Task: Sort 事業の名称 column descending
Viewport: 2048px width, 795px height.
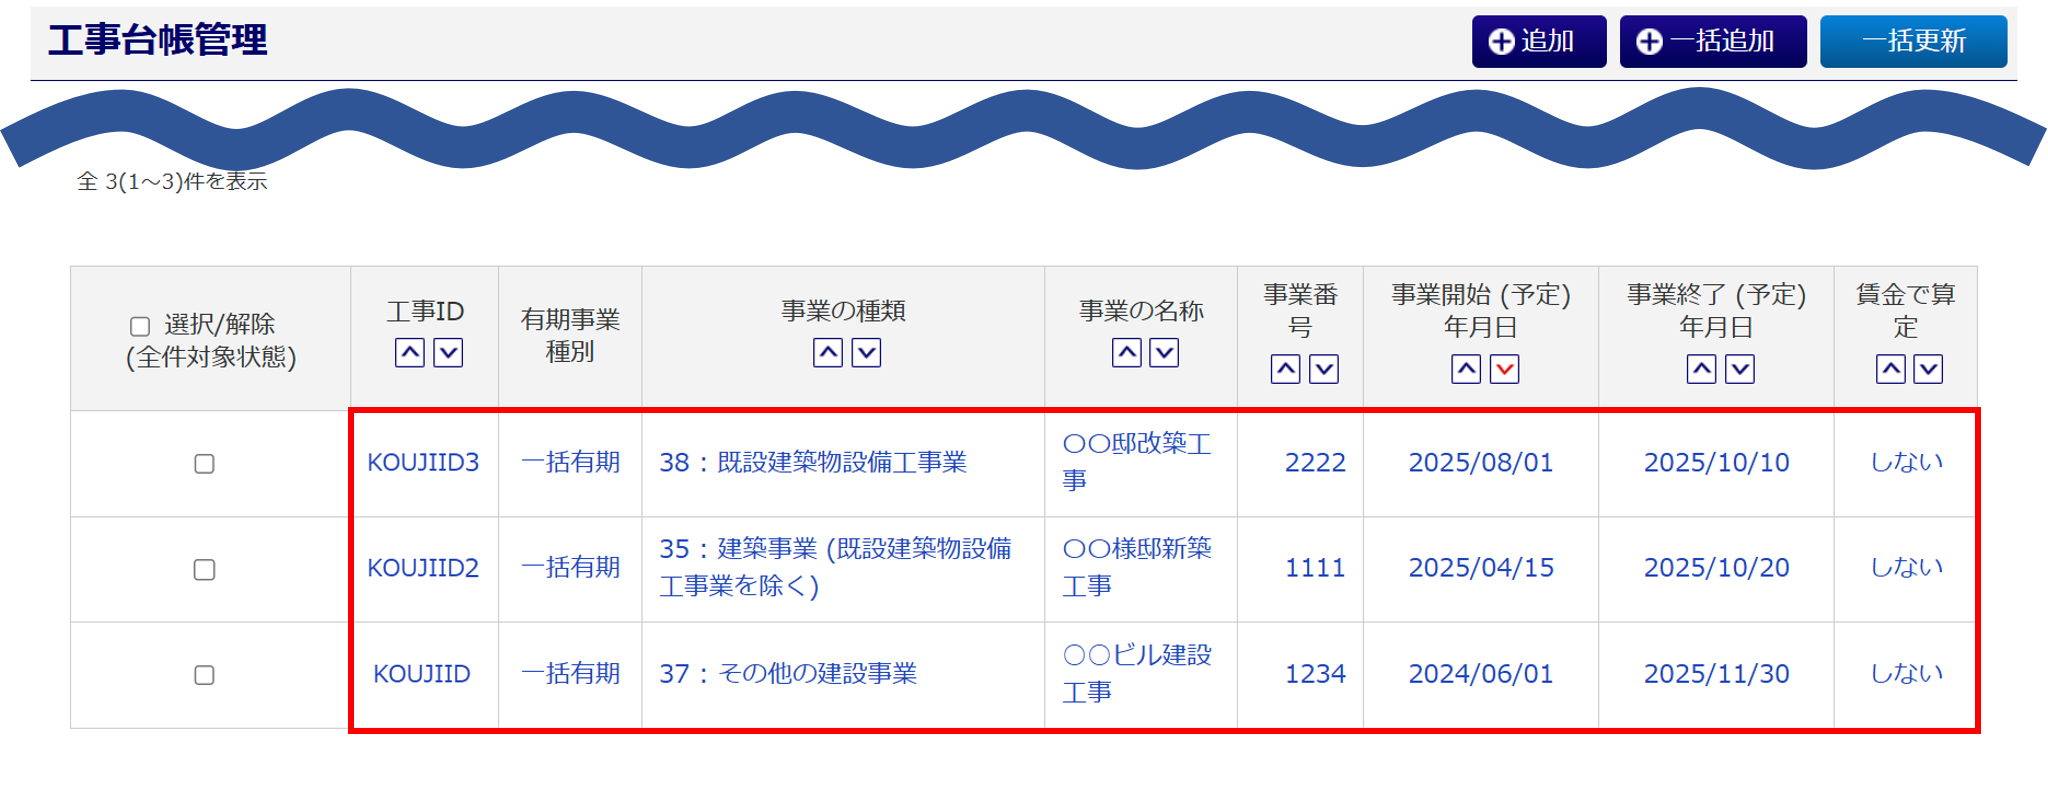Action: click(1165, 353)
